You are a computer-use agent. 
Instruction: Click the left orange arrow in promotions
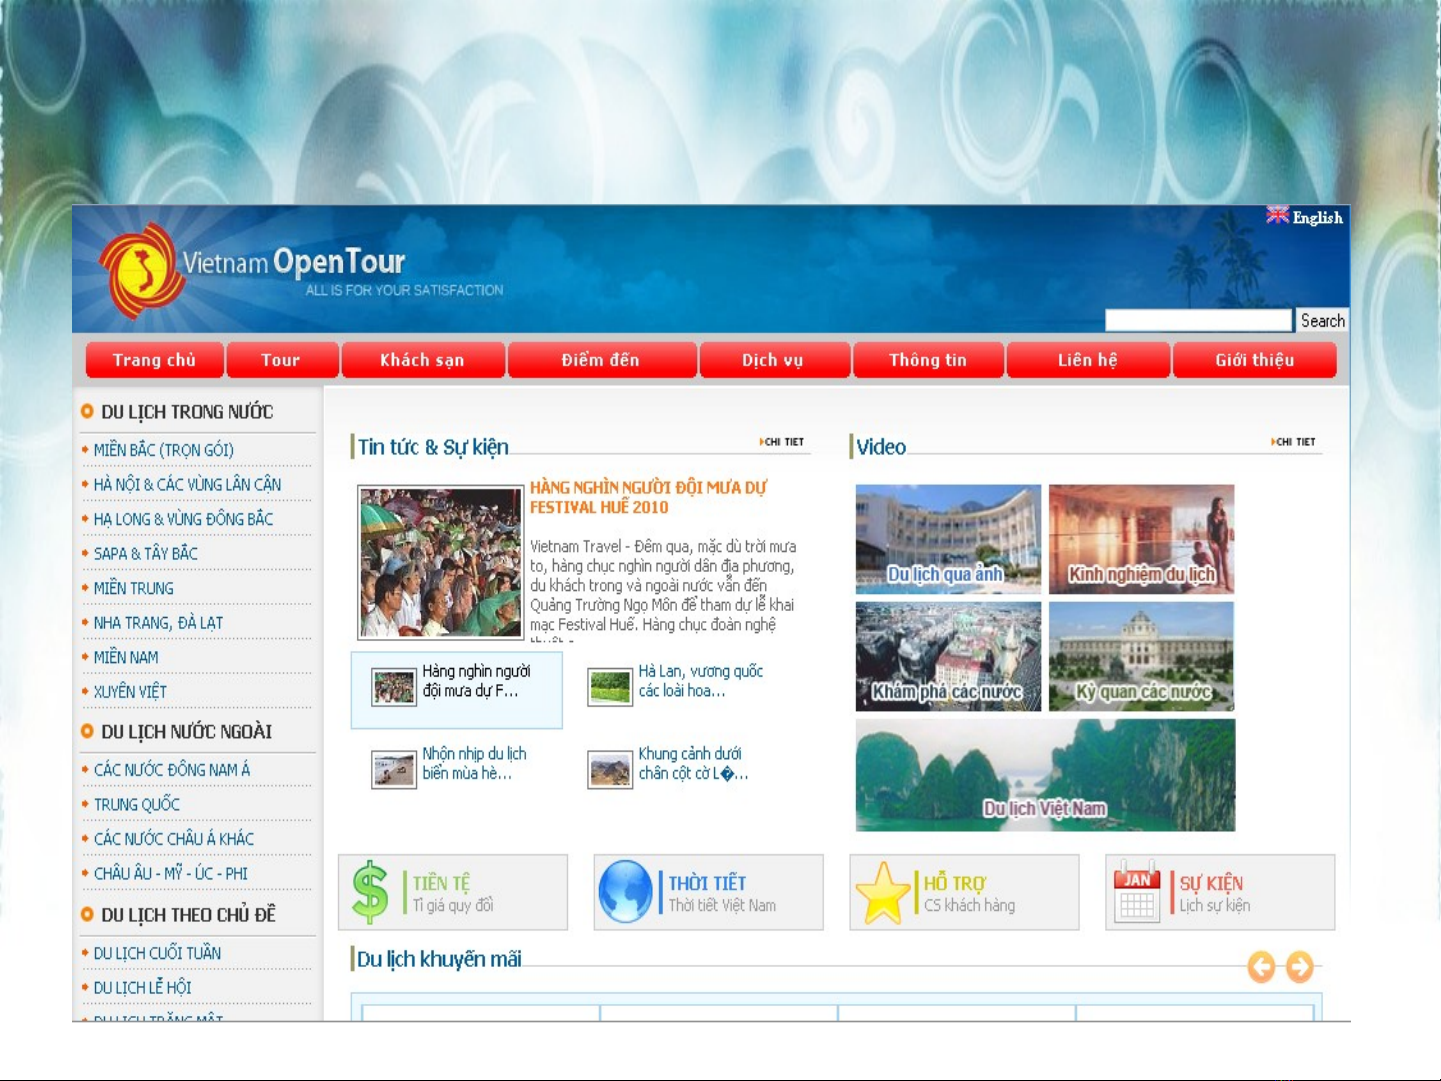(x=1261, y=967)
